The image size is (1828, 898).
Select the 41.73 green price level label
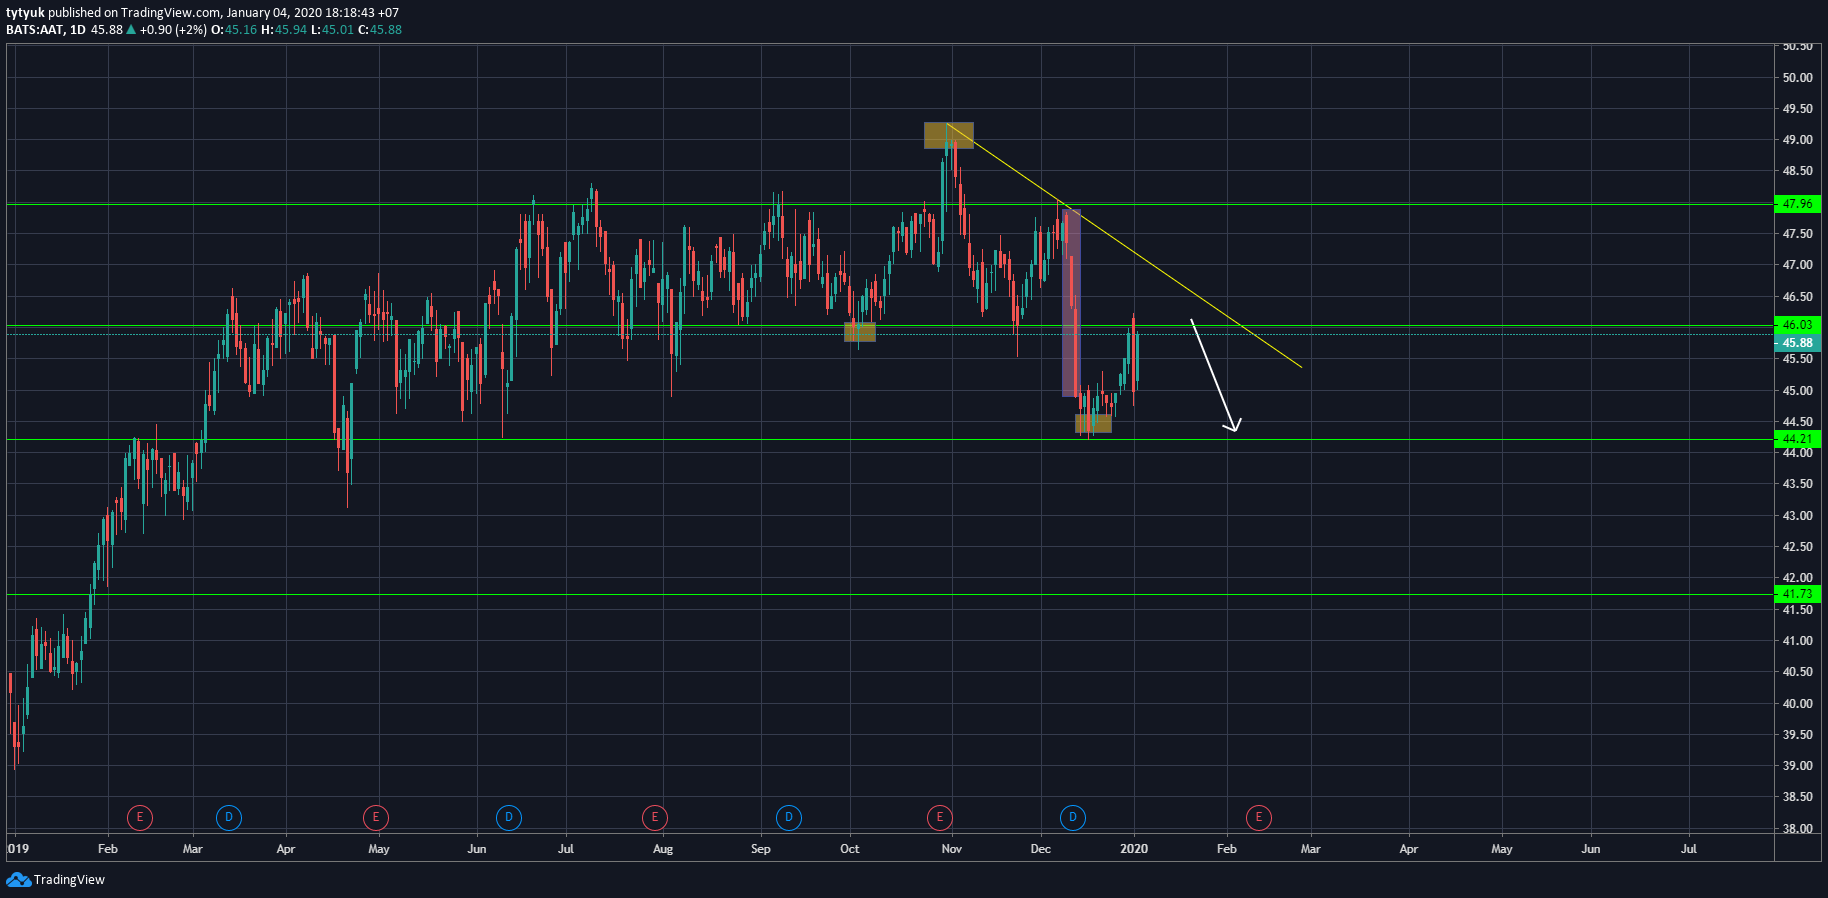pyautogui.click(x=1798, y=594)
